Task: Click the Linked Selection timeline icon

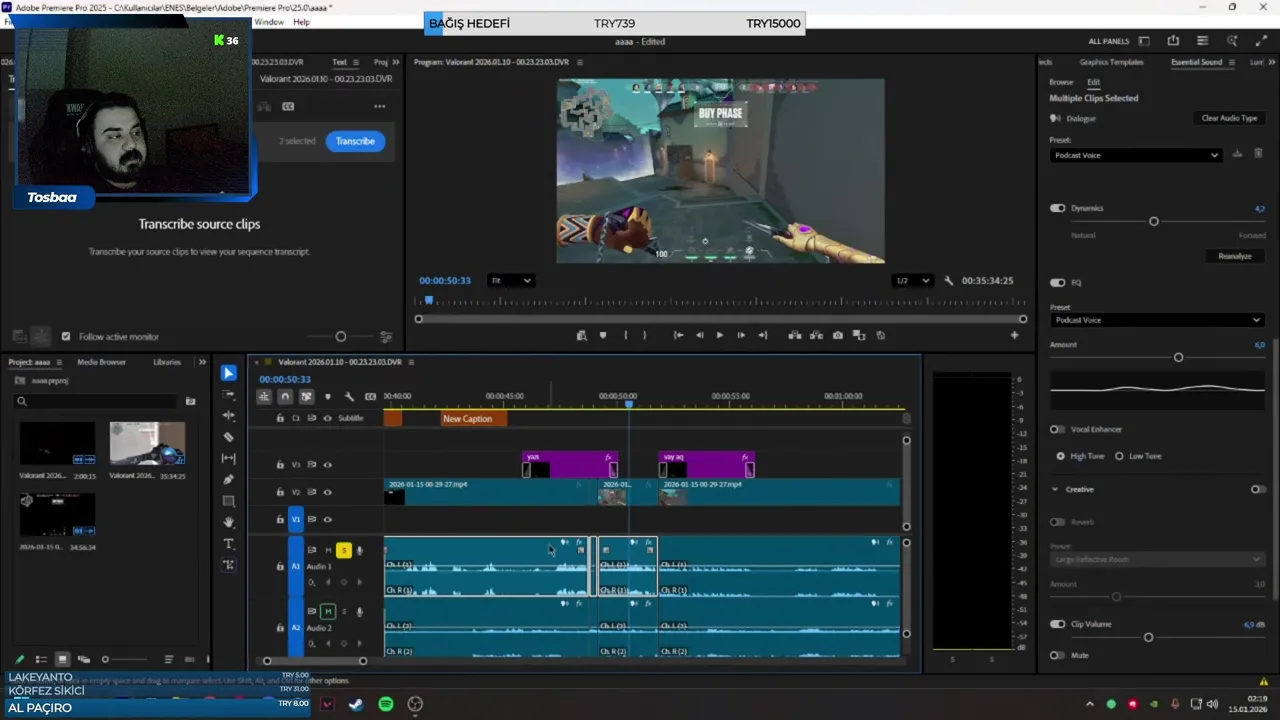Action: pyautogui.click(x=306, y=397)
